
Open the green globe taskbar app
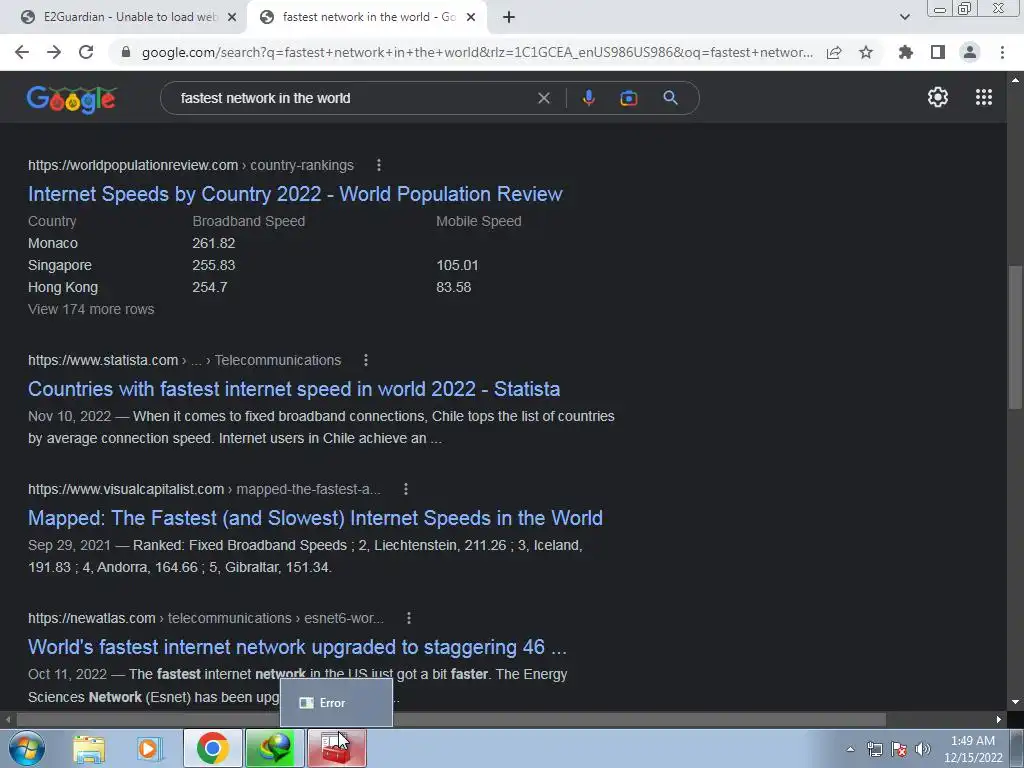275,748
